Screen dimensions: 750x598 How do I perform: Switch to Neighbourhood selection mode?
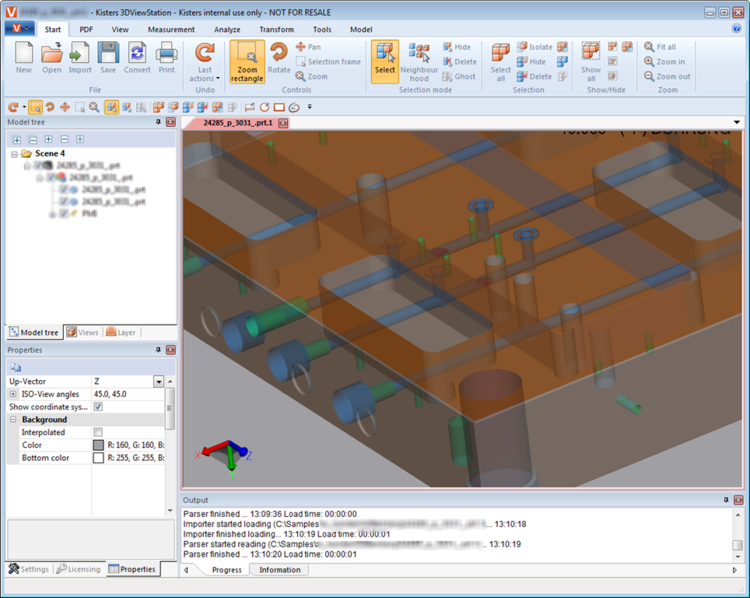tap(419, 62)
